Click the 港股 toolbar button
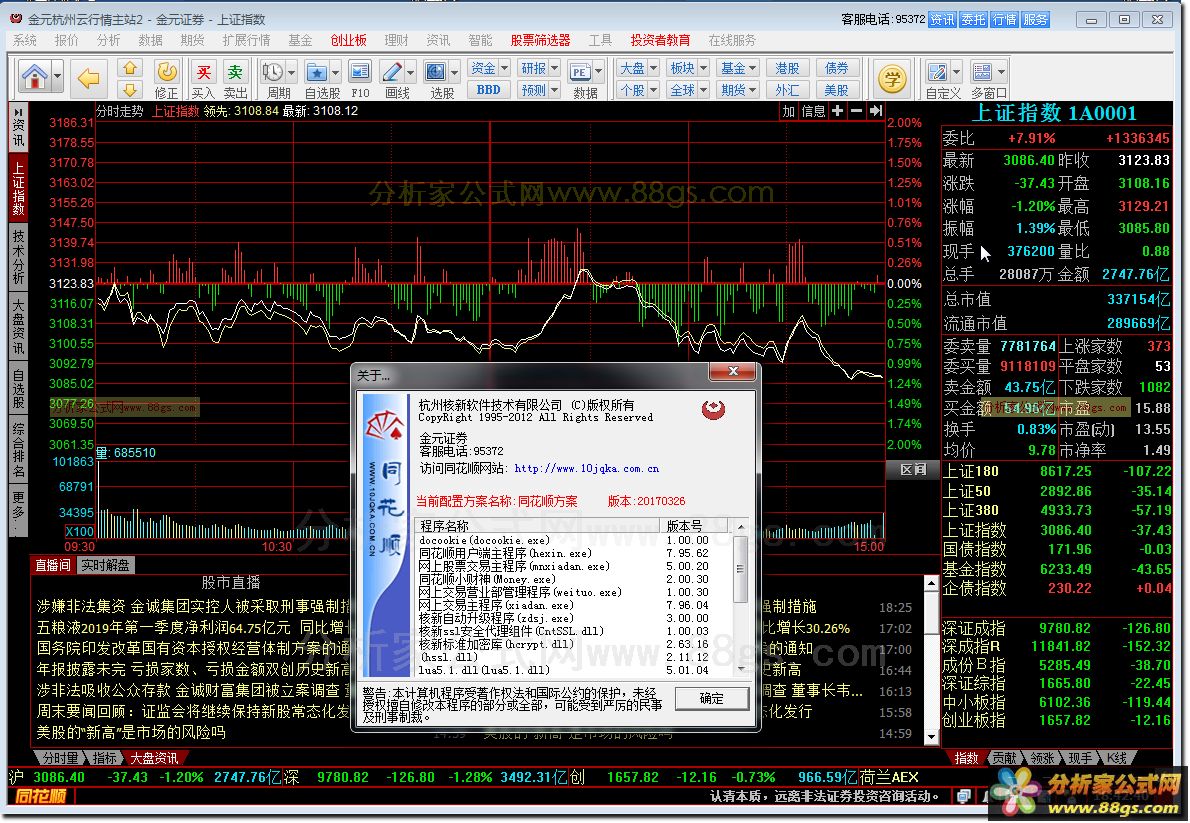This screenshot has width=1190, height=823. 787,68
